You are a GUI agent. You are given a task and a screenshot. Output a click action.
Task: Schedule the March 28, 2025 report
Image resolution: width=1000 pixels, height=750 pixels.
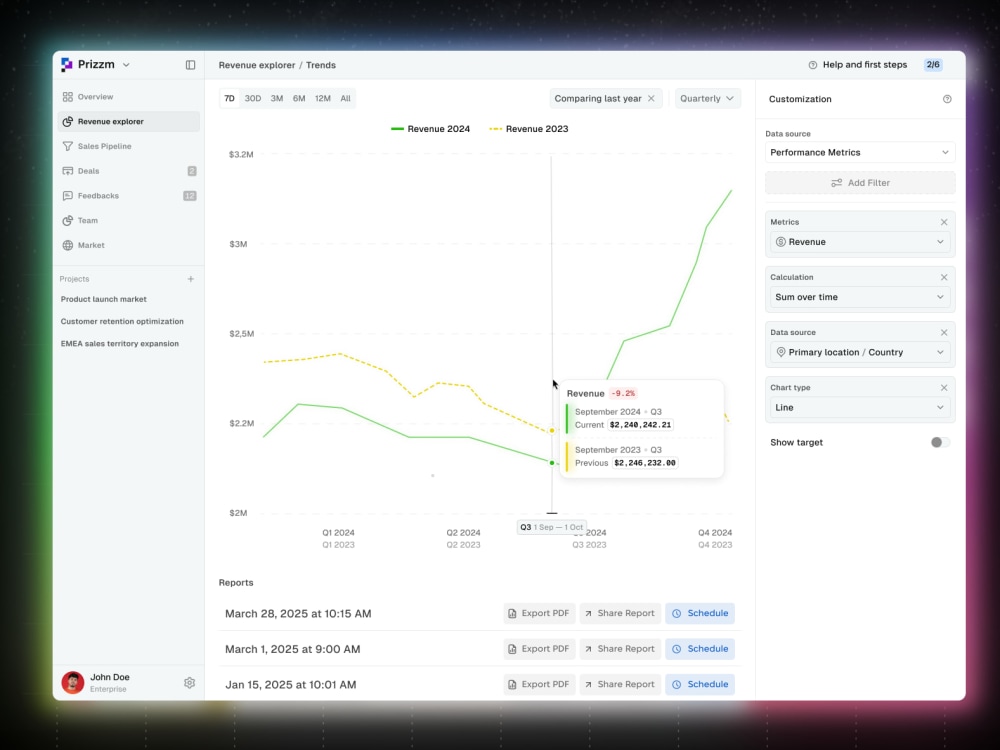[700, 614]
